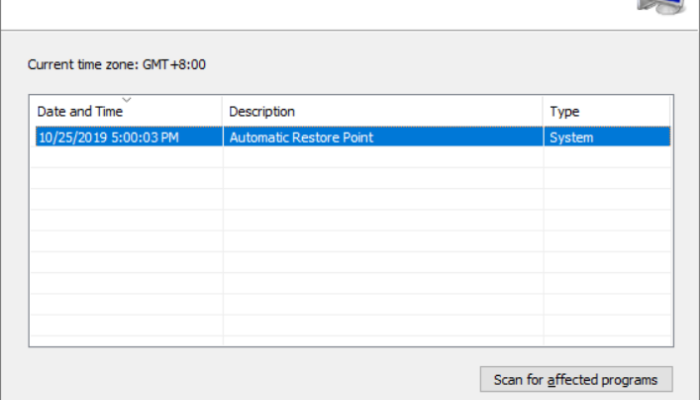
Task: Click white header area above time zone text
Action: click(312, 14)
